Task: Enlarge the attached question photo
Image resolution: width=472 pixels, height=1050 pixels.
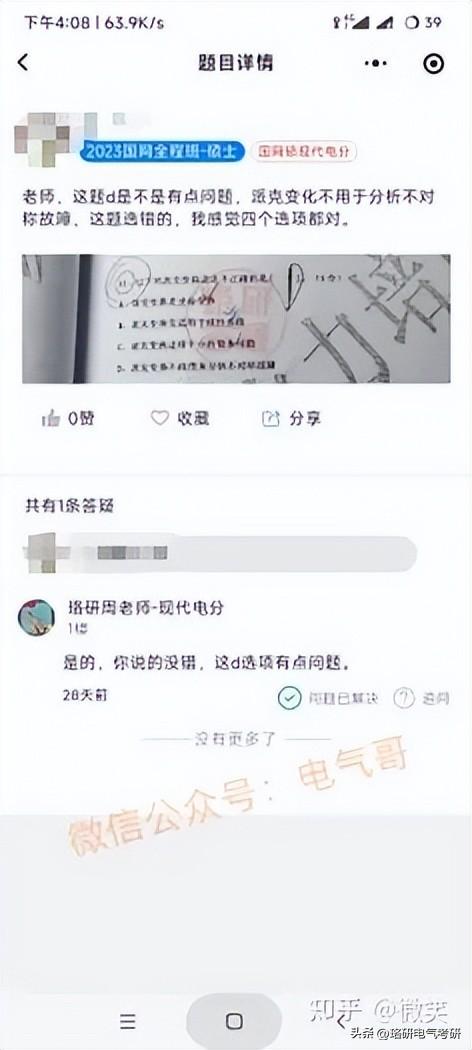Action: (x=236, y=319)
